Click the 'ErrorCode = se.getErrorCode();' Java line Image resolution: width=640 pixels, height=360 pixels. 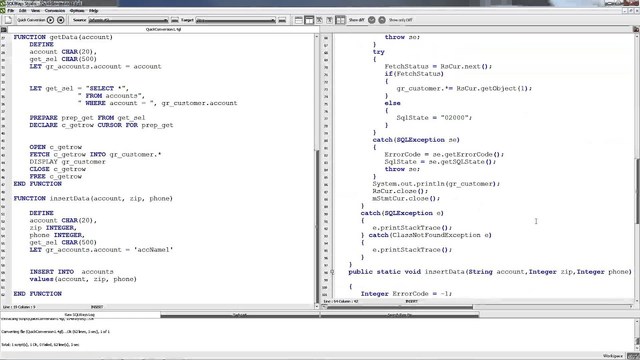[x=444, y=155]
